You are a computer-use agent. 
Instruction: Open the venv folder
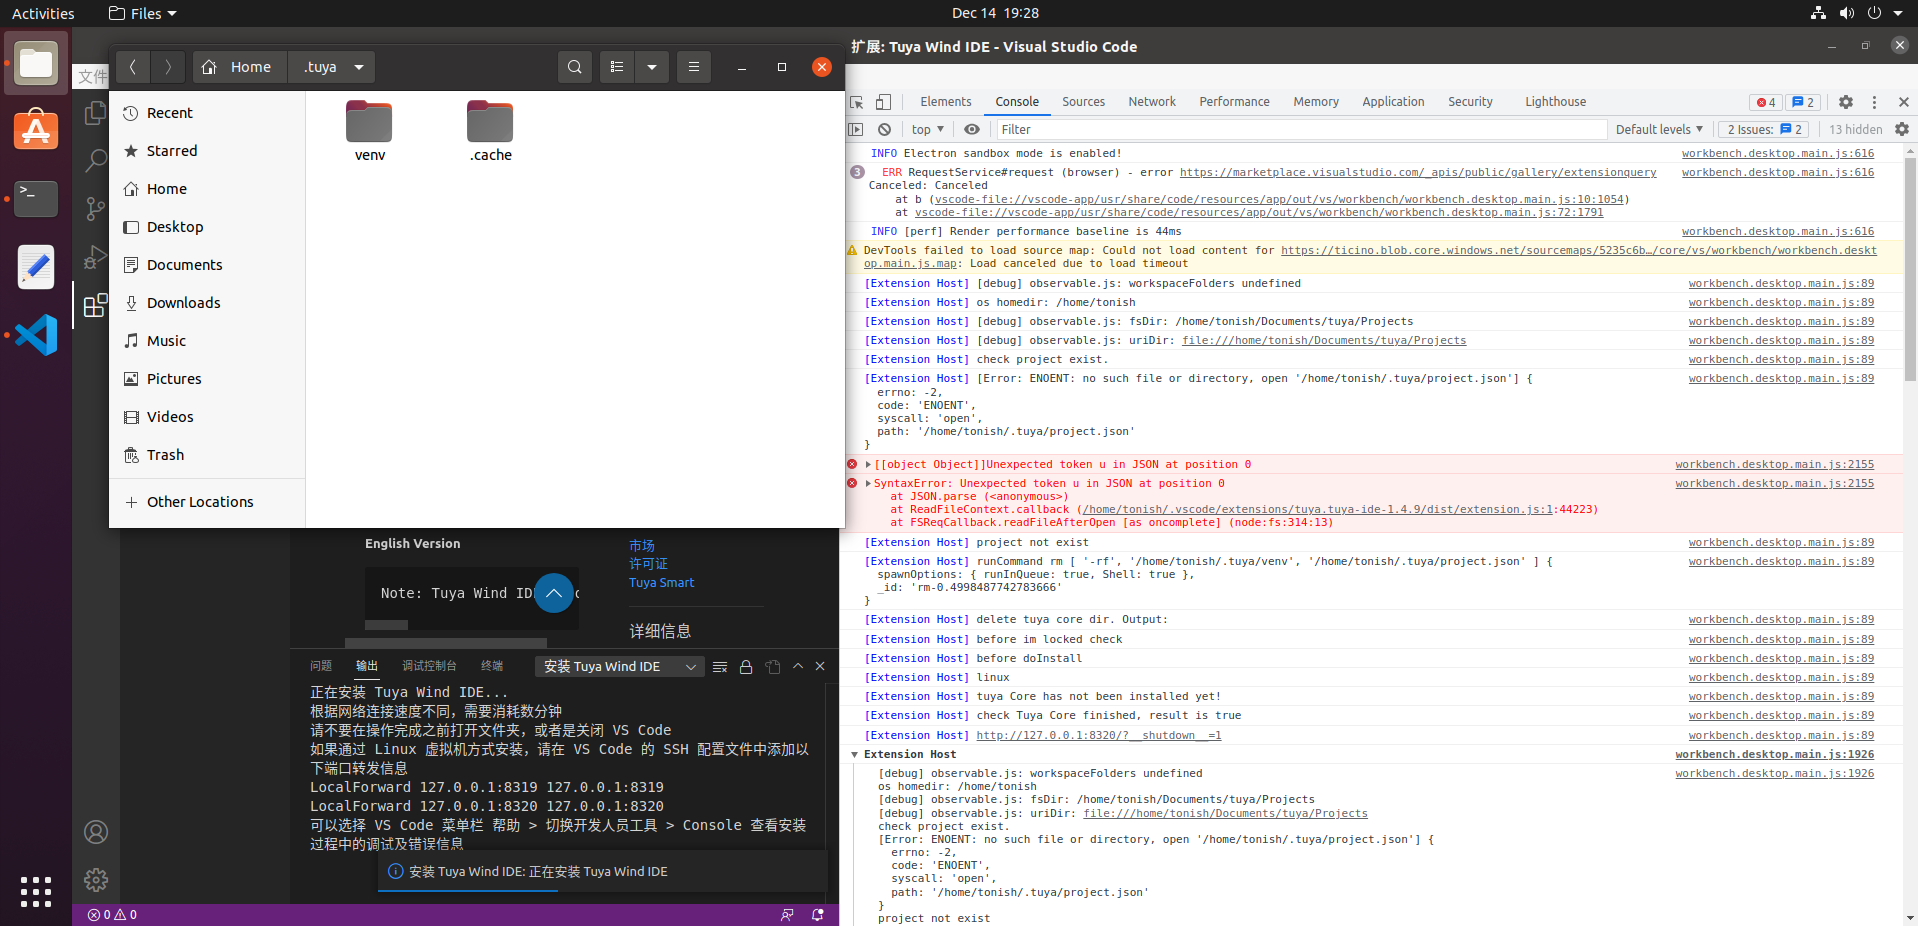(x=369, y=131)
